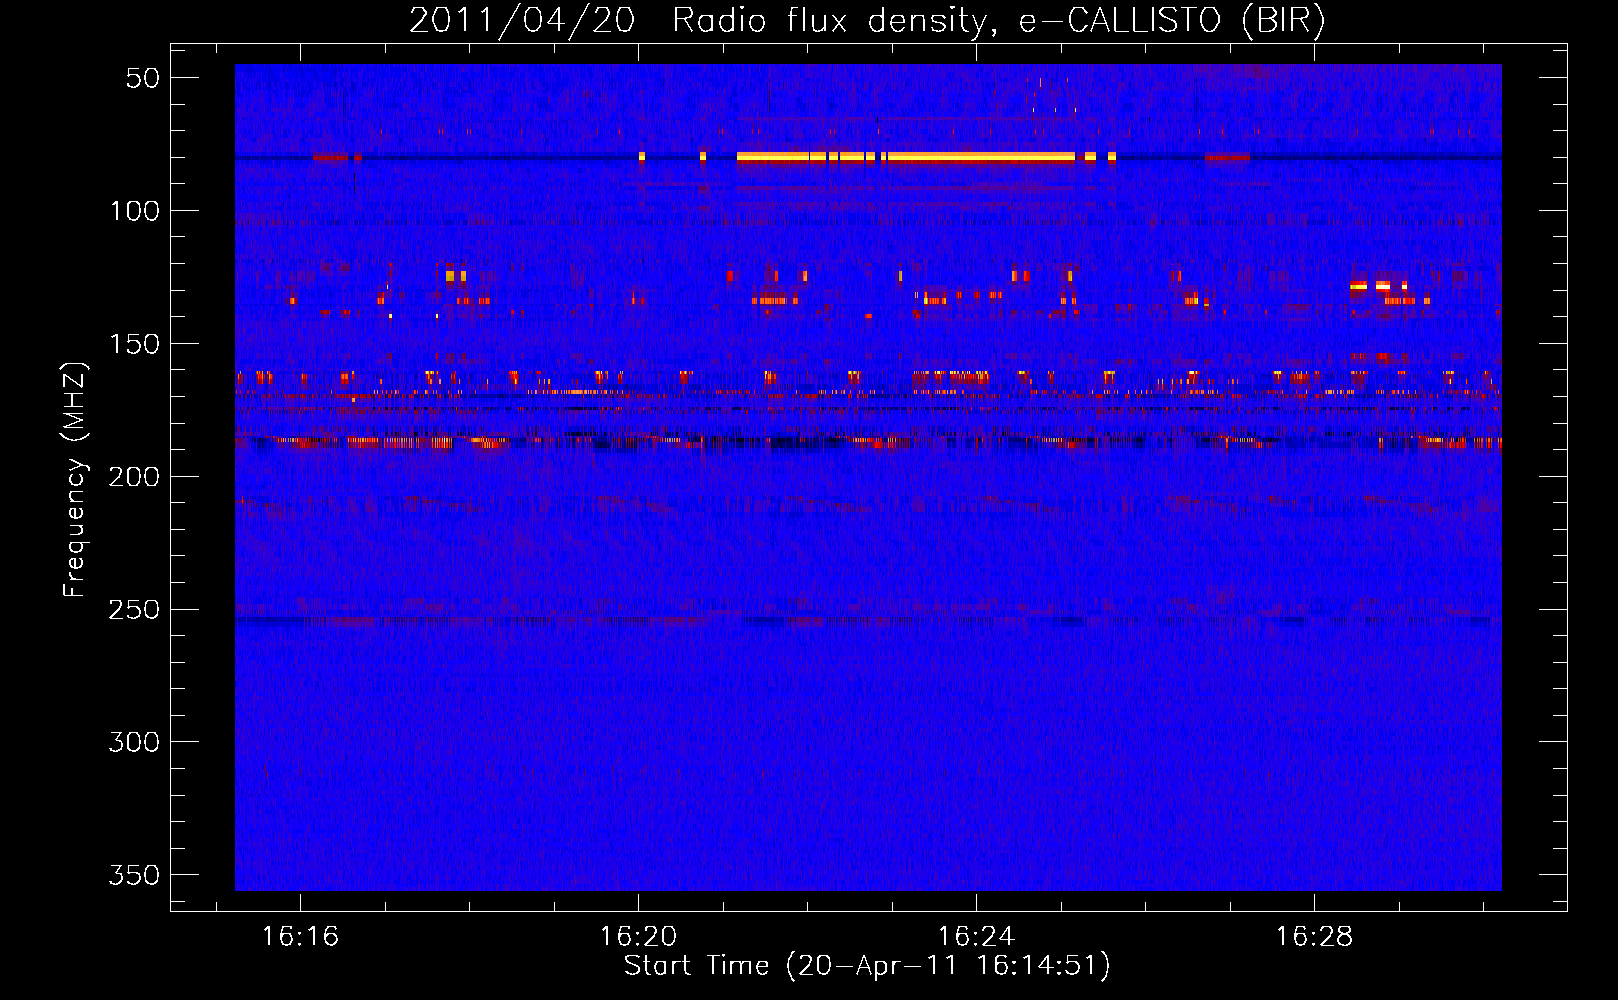
Task: Click the "Frequency (MHZ)" axis label
Action: point(75,479)
